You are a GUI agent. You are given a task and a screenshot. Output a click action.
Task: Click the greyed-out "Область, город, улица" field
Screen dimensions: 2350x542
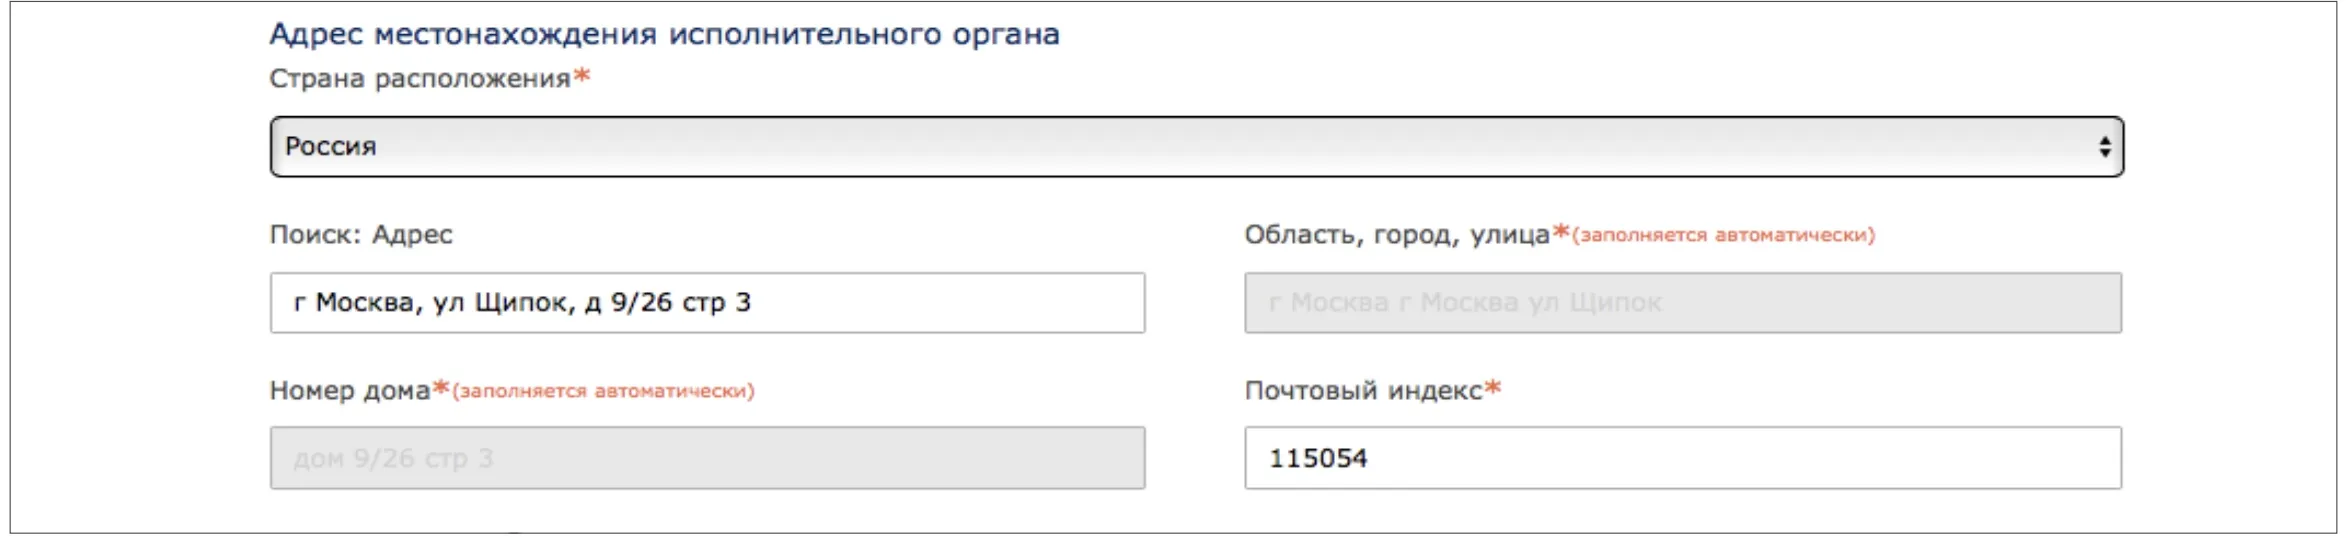[1682, 303]
